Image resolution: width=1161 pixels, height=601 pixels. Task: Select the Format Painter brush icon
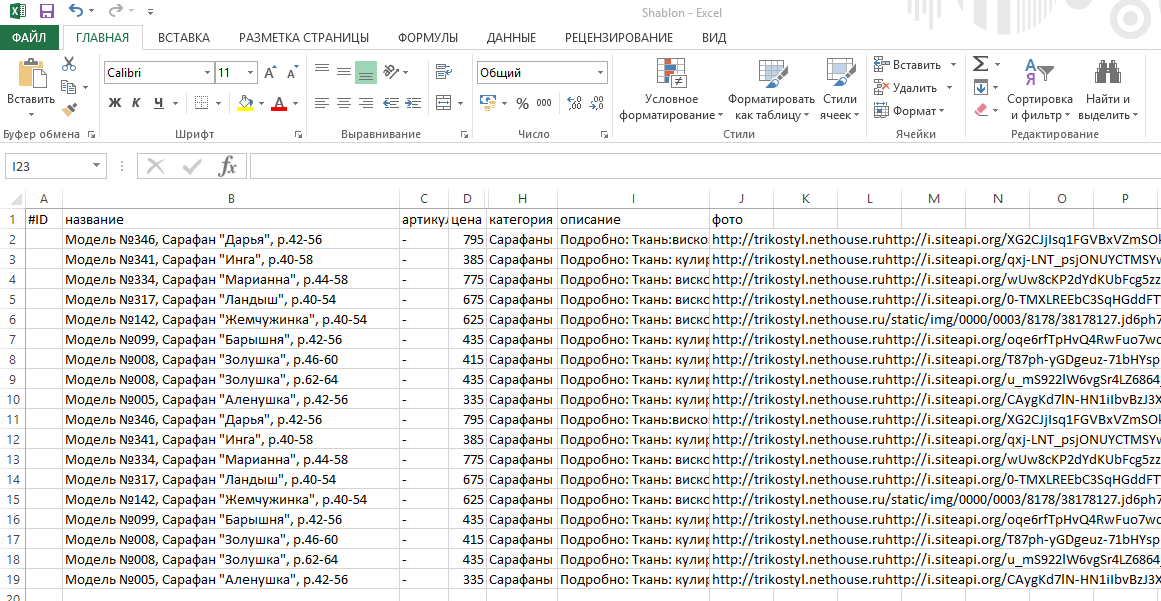pos(69,110)
